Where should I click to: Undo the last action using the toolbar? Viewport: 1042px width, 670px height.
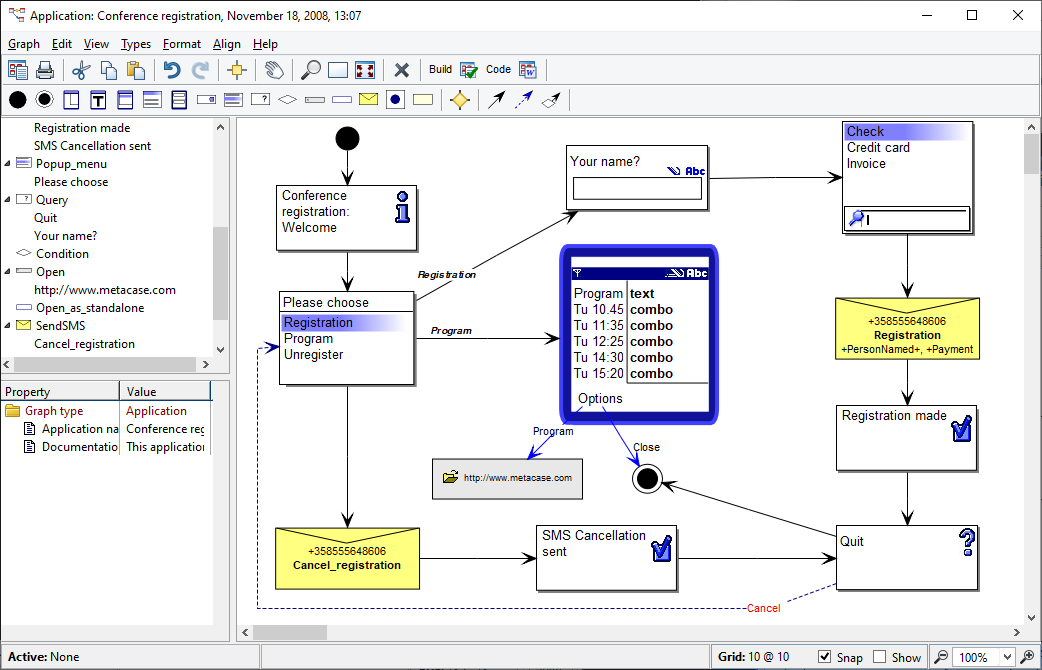[x=172, y=70]
